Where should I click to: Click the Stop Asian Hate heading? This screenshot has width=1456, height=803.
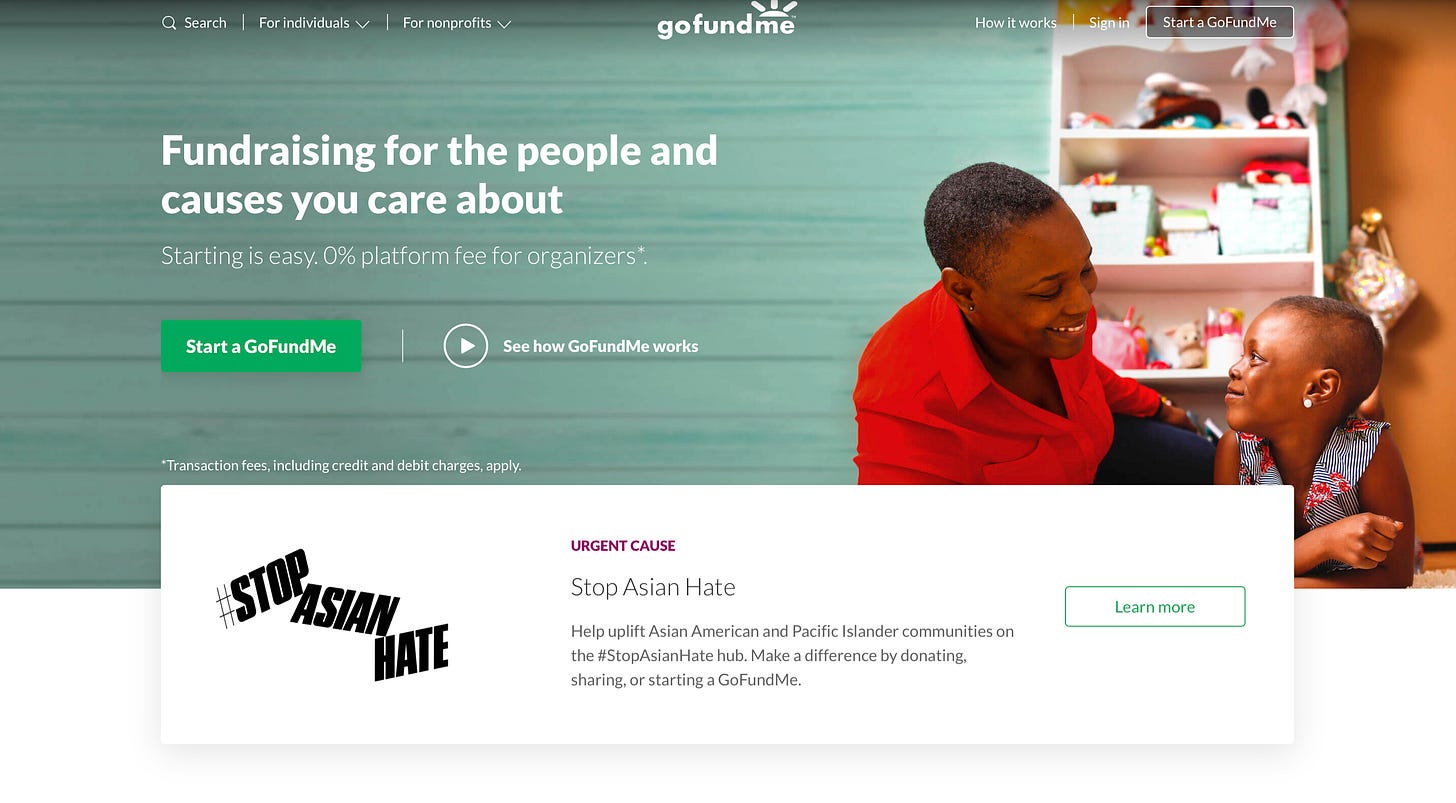click(x=653, y=587)
